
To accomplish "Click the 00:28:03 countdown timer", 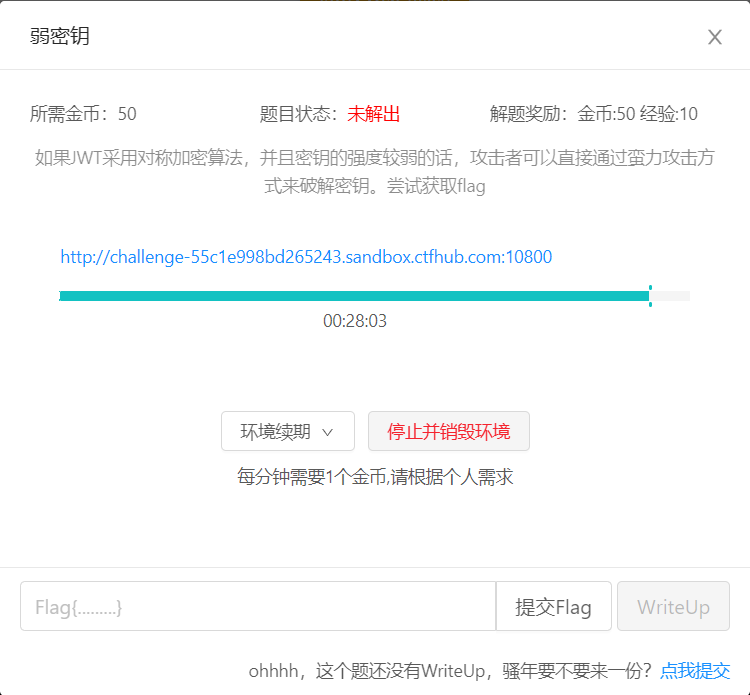I will [x=355, y=321].
